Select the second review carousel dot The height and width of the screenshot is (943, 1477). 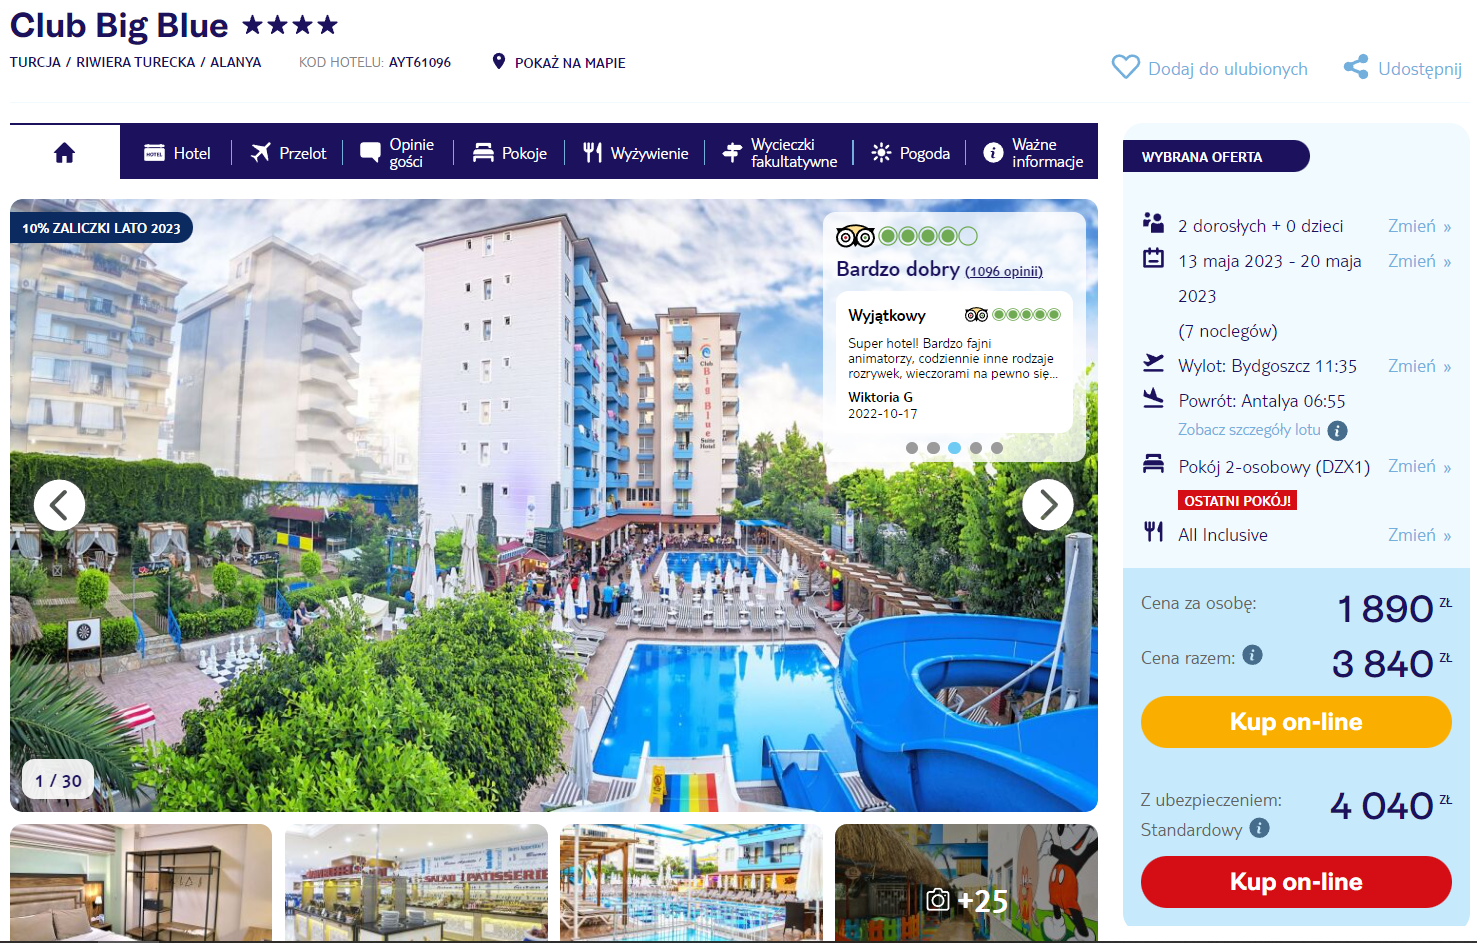[933, 448]
